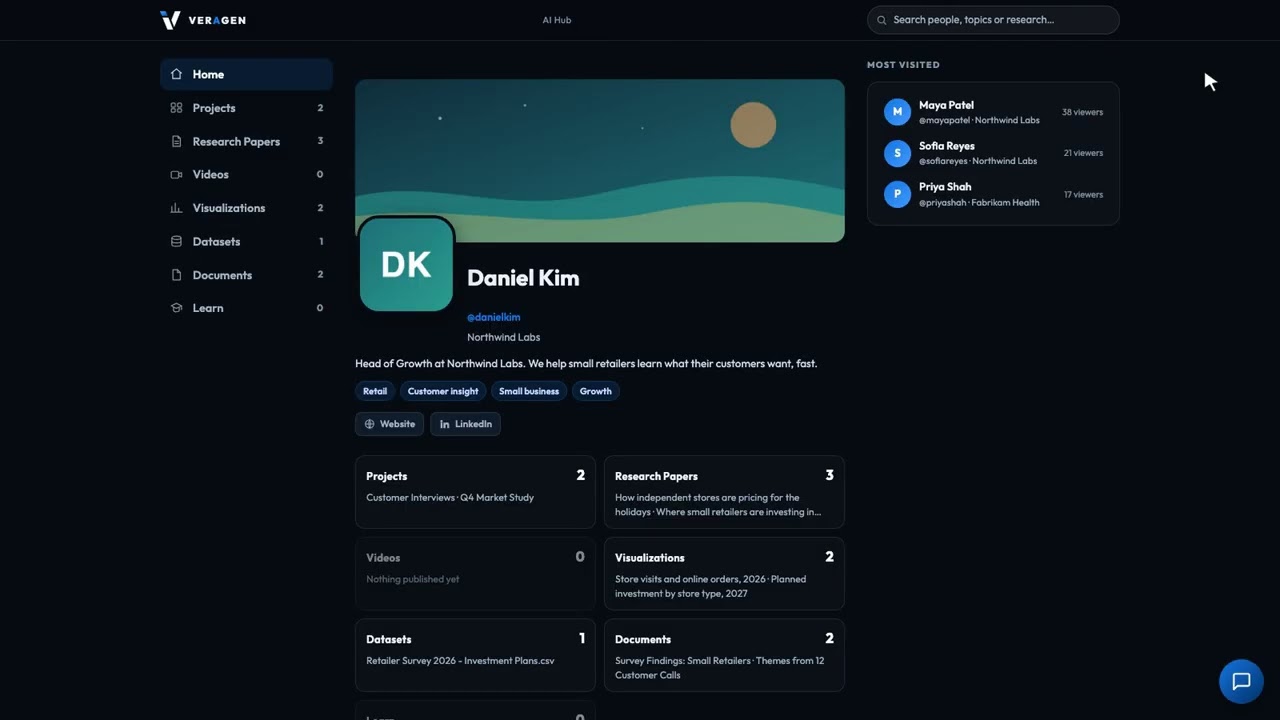Open Datasets in the sidebar
Image resolution: width=1280 pixels, height=720 pixels.
coord(246,241)
